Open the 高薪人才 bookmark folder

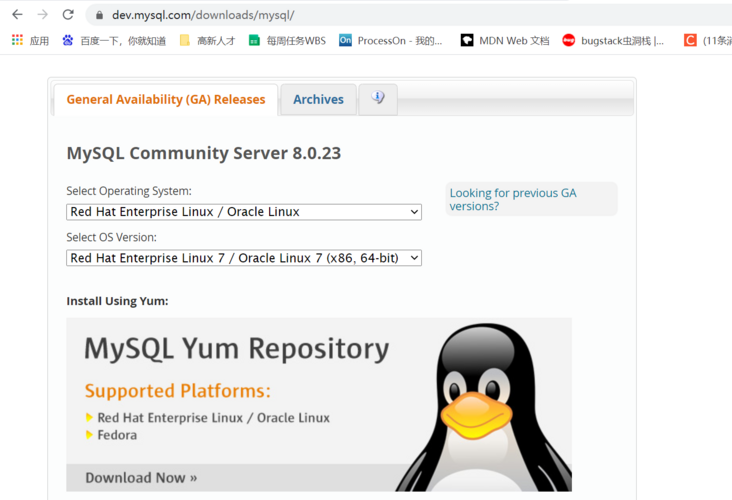click(207, 41)
